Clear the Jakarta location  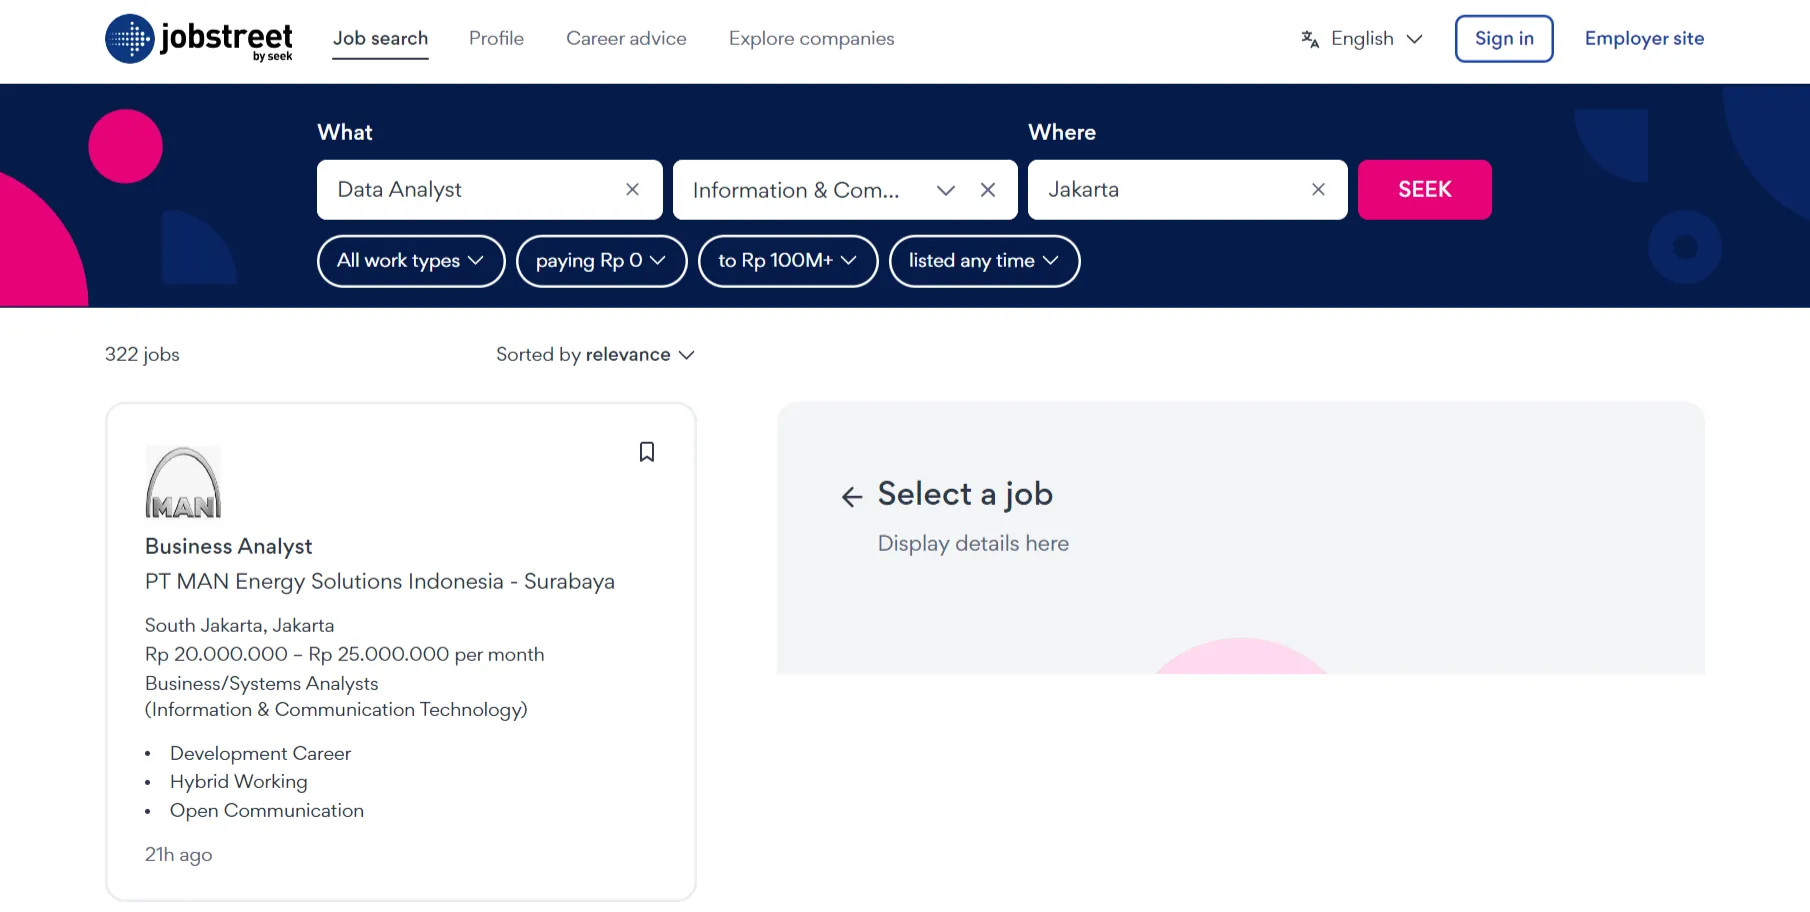click(1318, 190)
